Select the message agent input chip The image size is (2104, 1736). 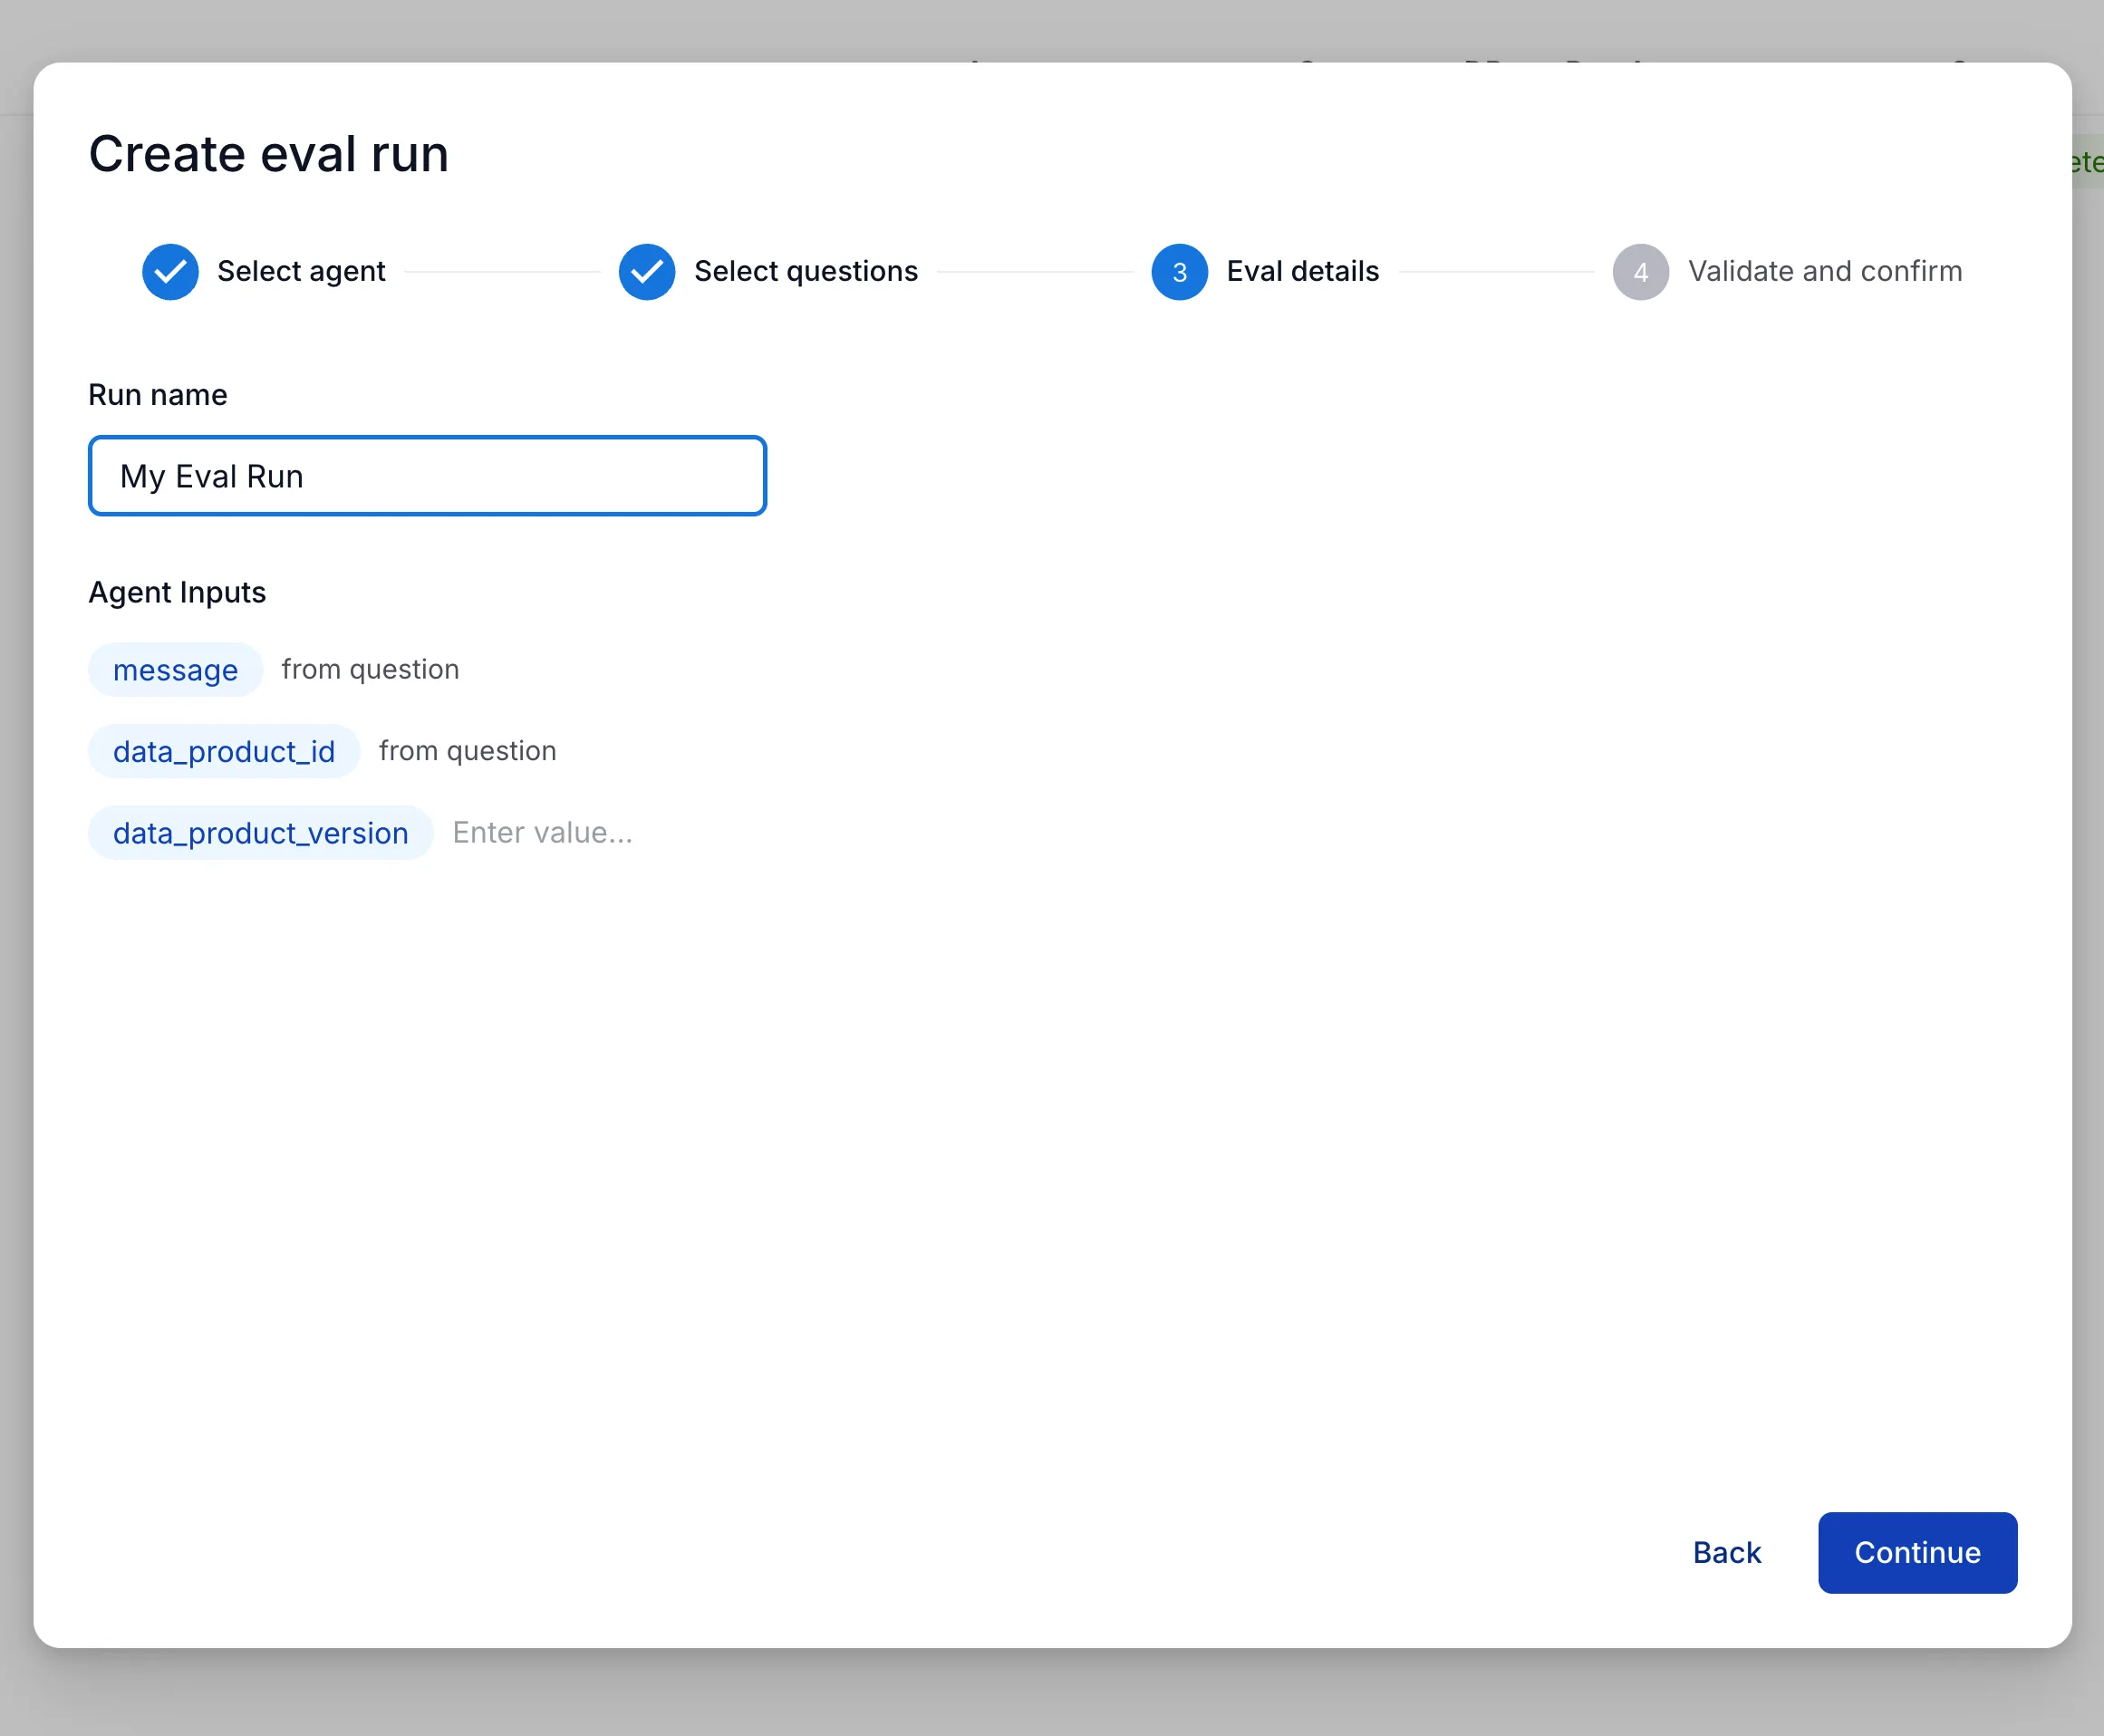click(x=175, y=670)
